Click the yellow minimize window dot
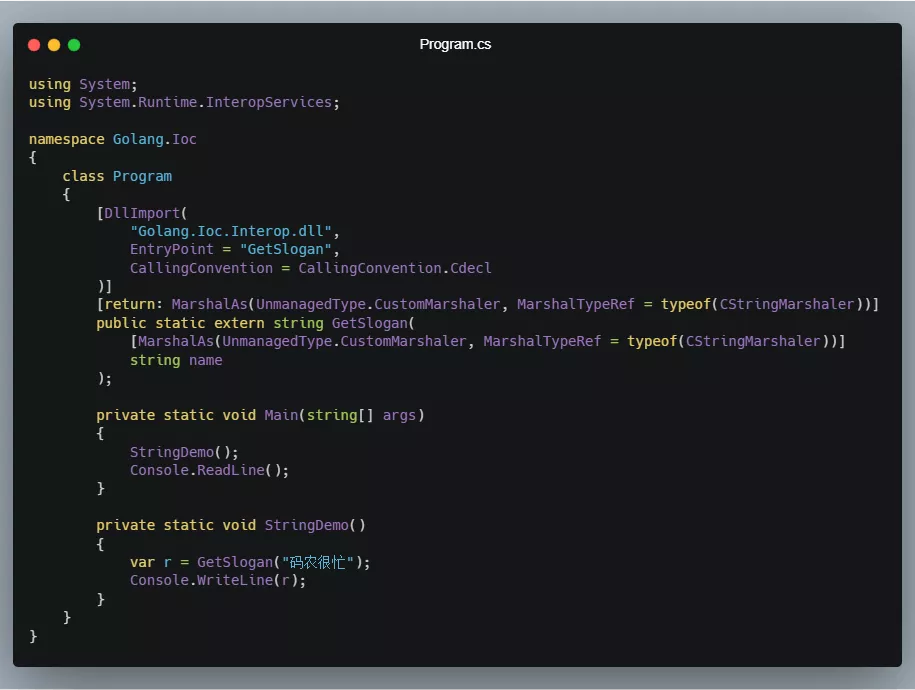 pyautogui.click(x=54, y=45)
